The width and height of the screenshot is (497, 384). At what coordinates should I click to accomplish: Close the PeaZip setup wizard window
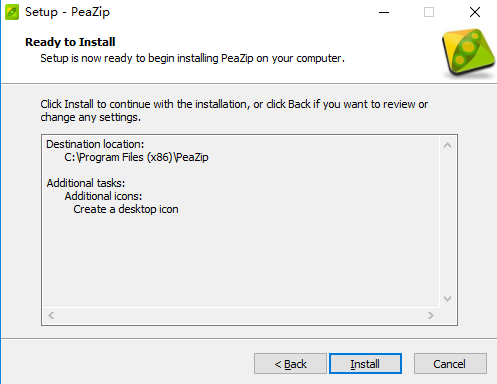pyautogui.click(x=475, y=12)
